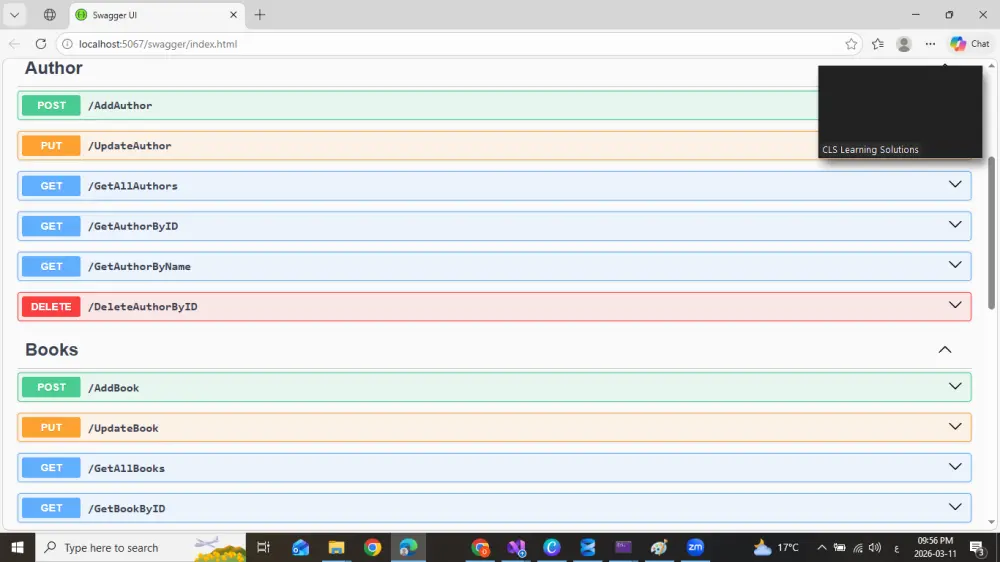This screenshot has height=562, width=1000.
Task: Click the /GetAllAuthors path text
Action: 133,186
